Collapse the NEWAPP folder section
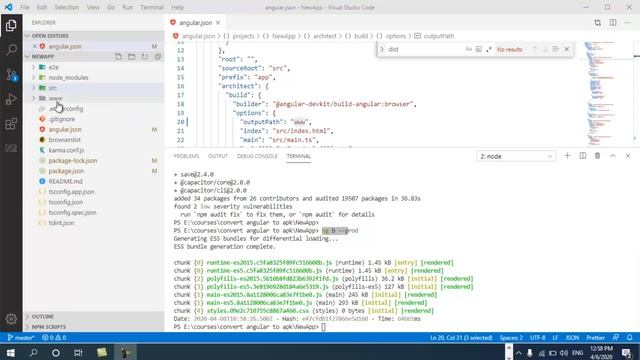 (69, 57)
